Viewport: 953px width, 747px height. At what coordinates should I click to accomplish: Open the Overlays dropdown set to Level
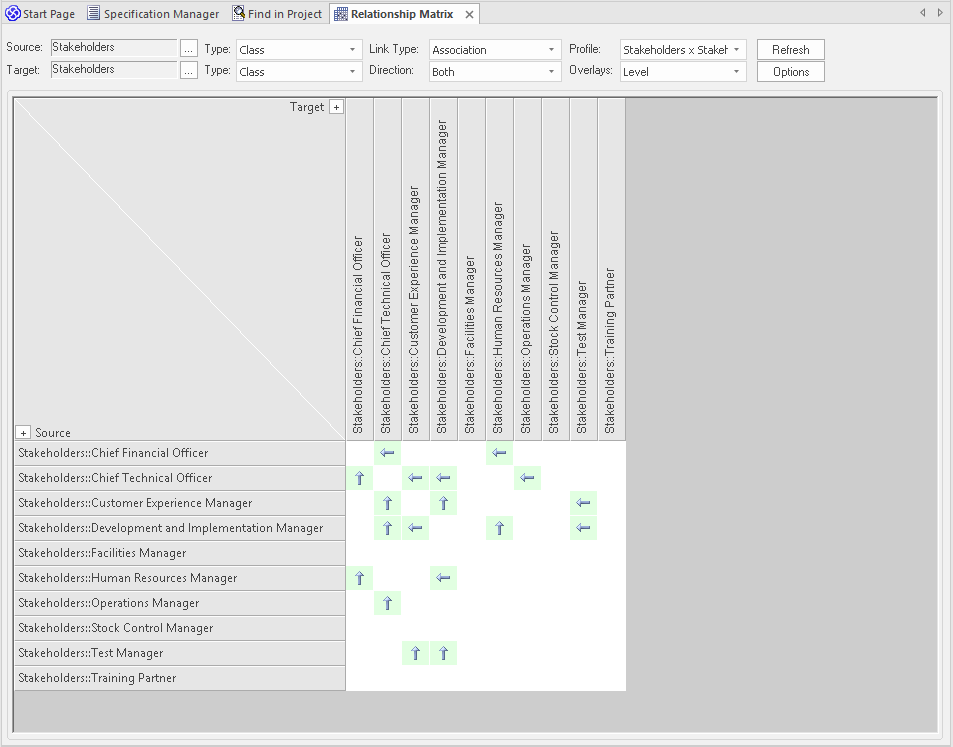[x=683, y=71]
